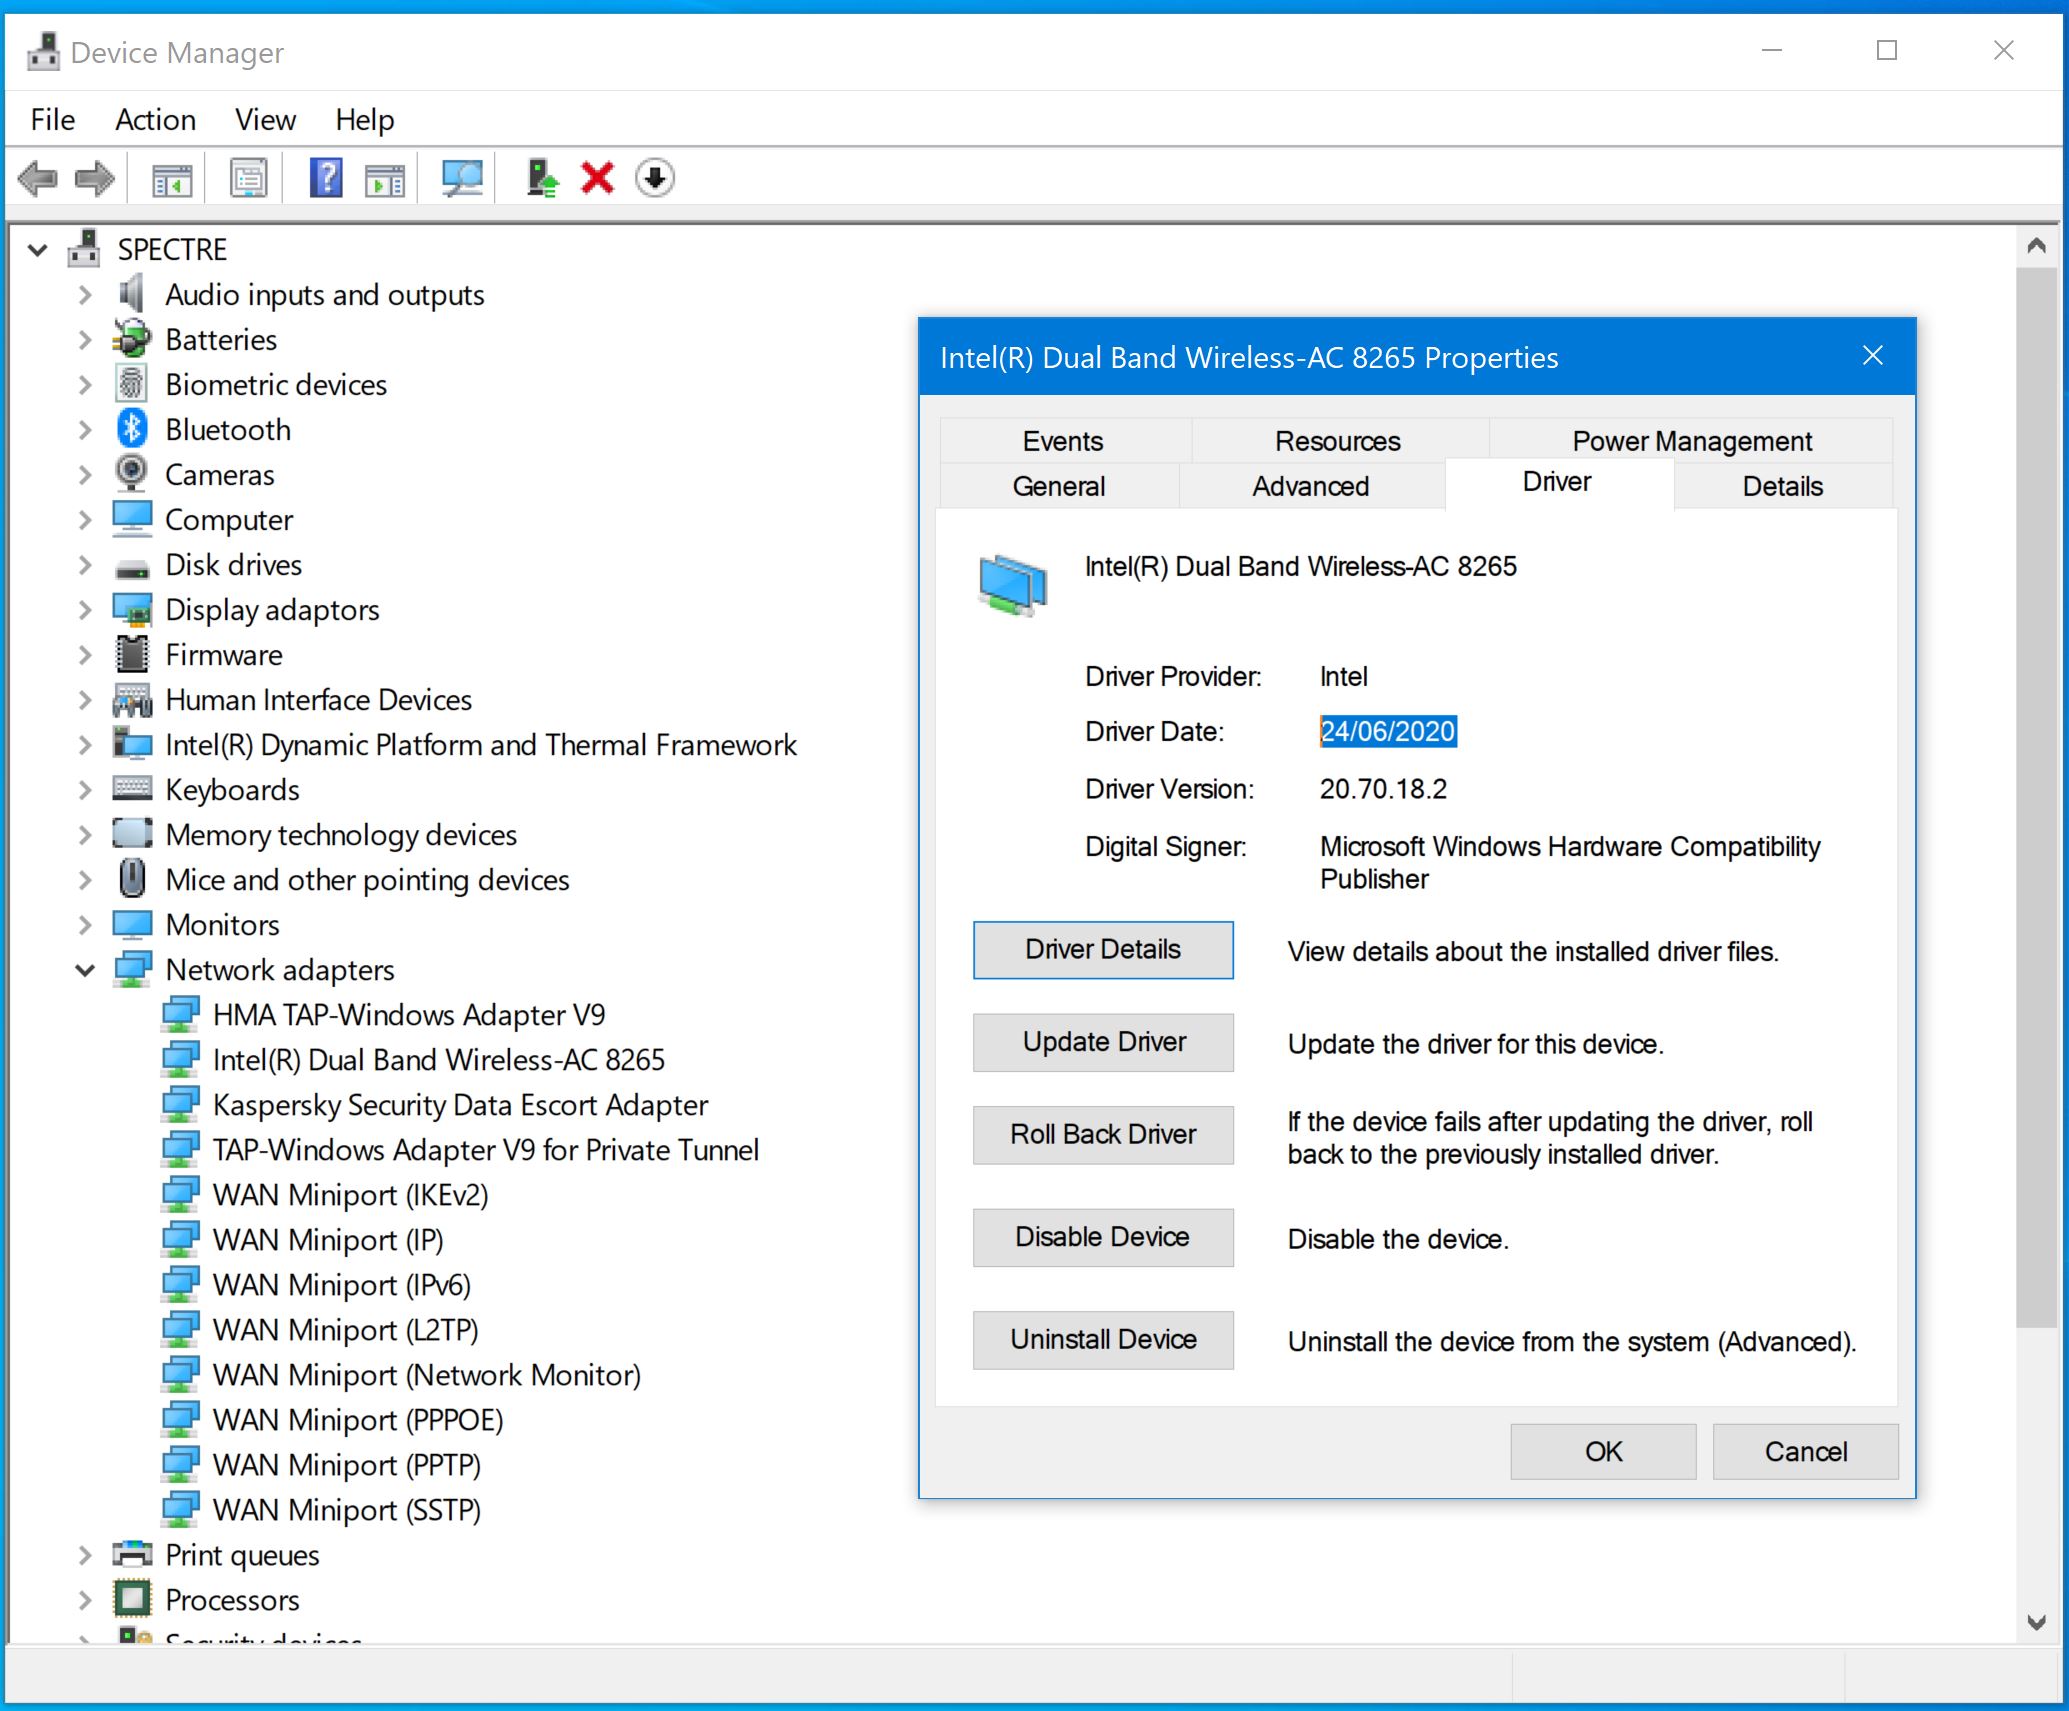
Task: Select Kaspersky Security Data Escort Adapter
Action: [460, 1105]
